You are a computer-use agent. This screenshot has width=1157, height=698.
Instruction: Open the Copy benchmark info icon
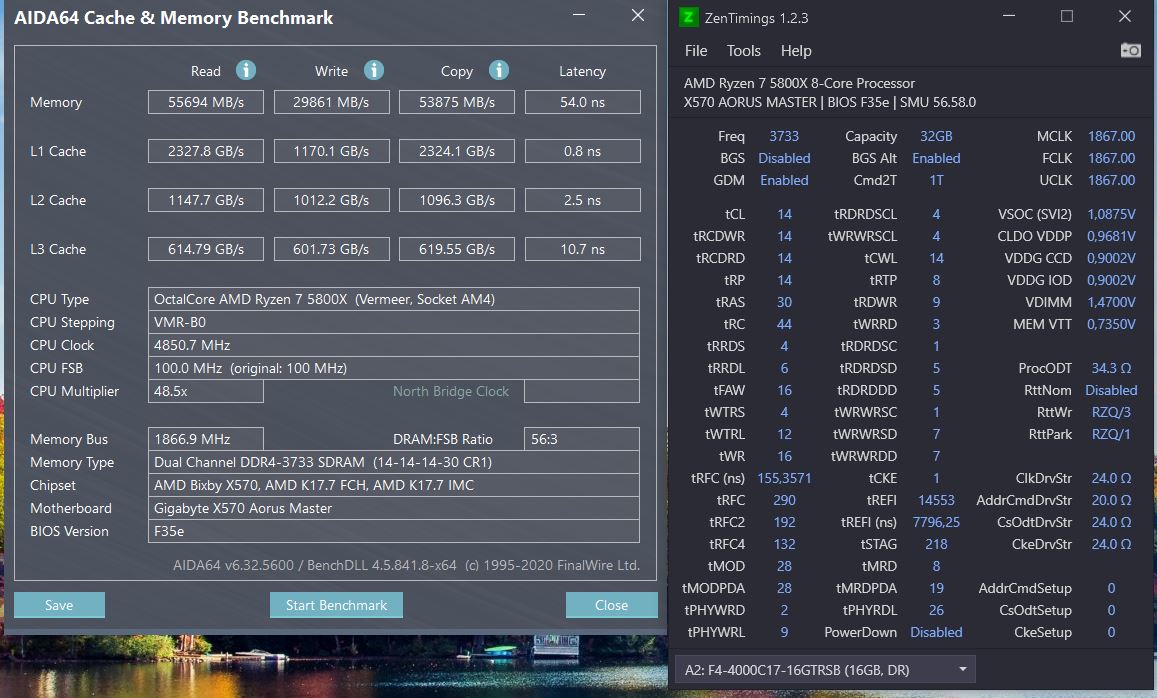click(x=499, y=70)
